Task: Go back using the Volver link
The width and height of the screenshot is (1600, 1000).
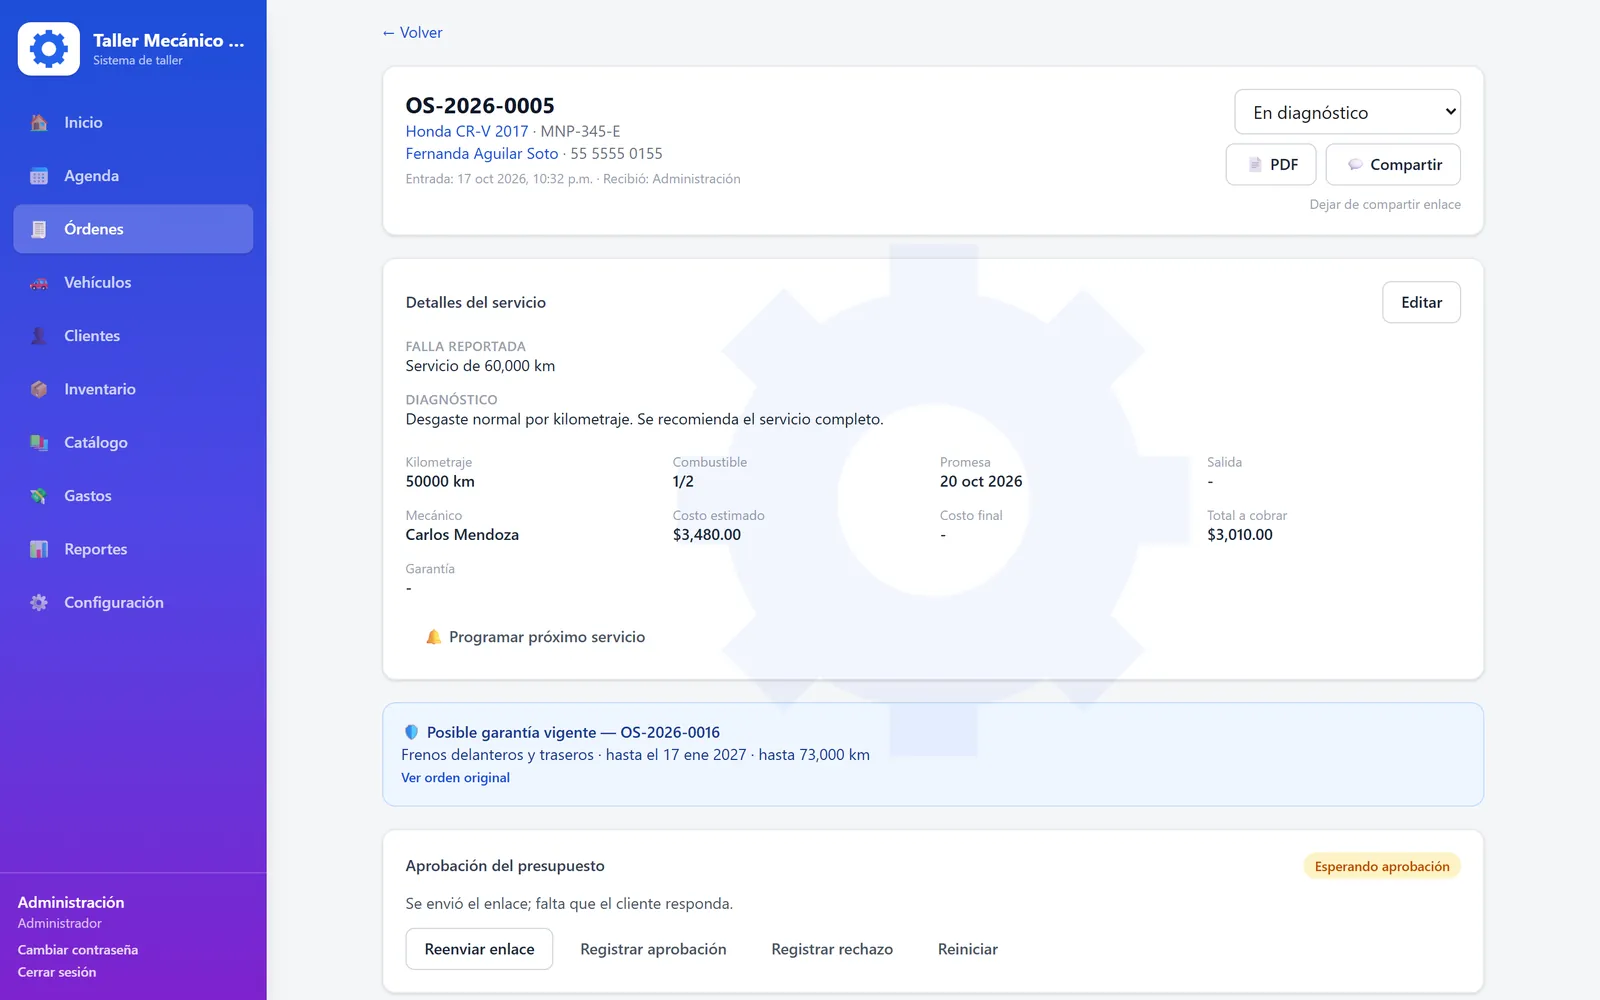Action: point(412,33)
